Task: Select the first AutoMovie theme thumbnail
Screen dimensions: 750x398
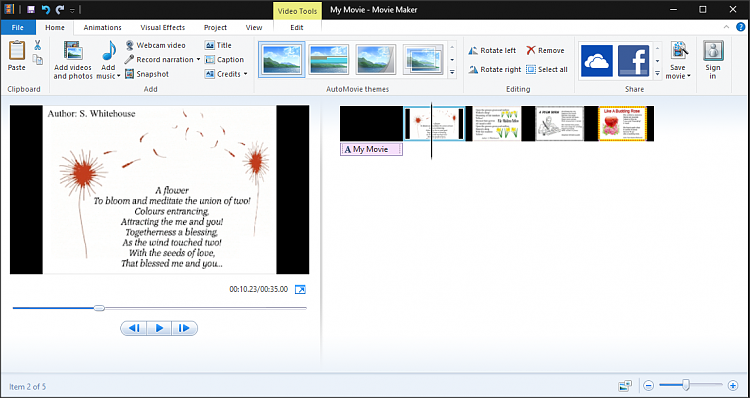Action: tap(281, 60)
